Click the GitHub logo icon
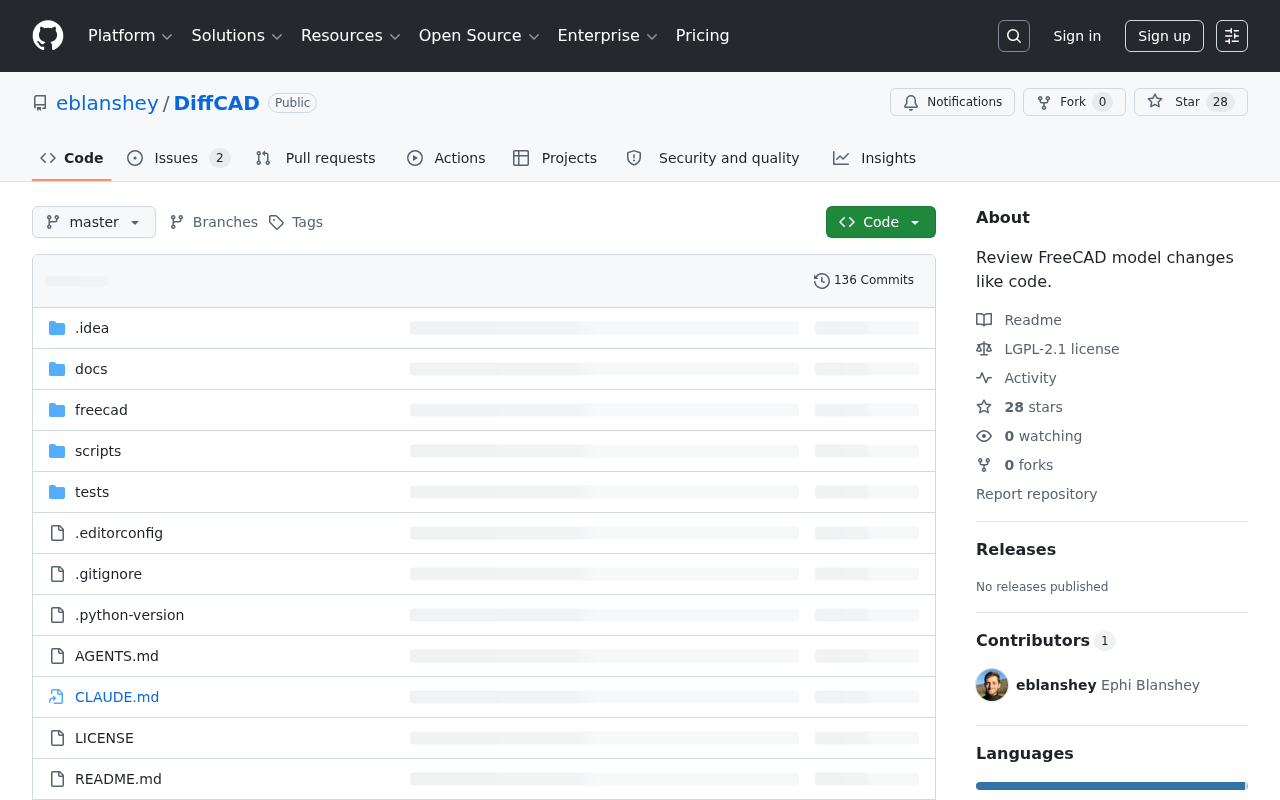Screen dimensions: 1280x800 tap(48, 36)
